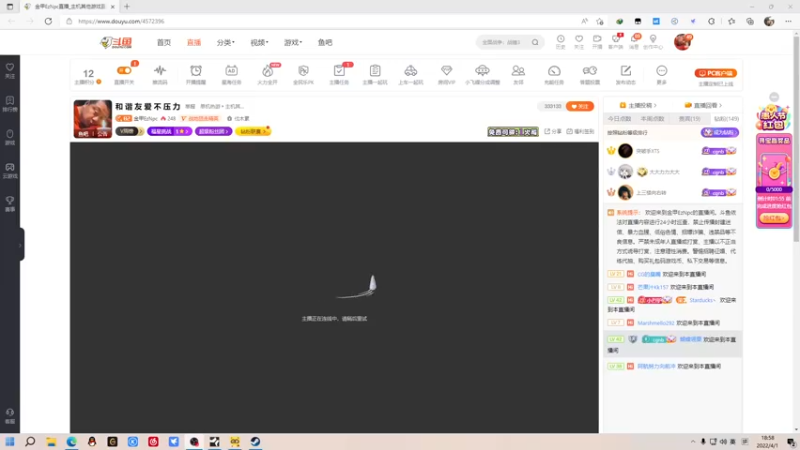
Task: Click gold crown ranked user's avatar
Action: (625, 151)
